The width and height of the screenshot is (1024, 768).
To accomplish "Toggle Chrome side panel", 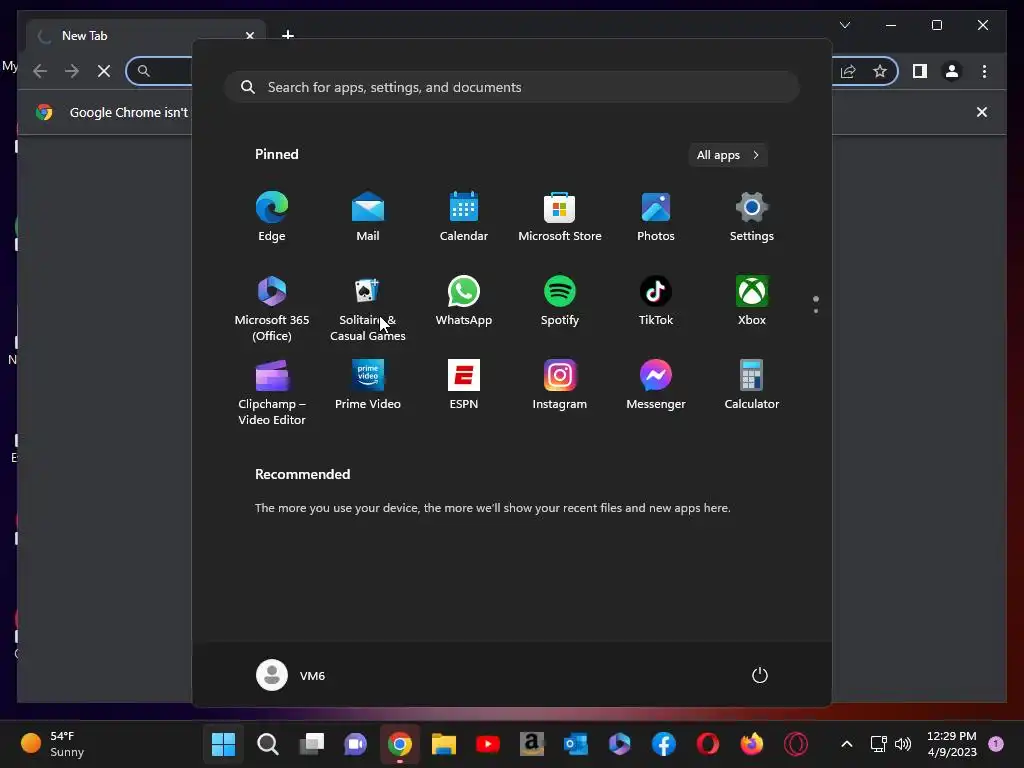I will tap(920, 71).
